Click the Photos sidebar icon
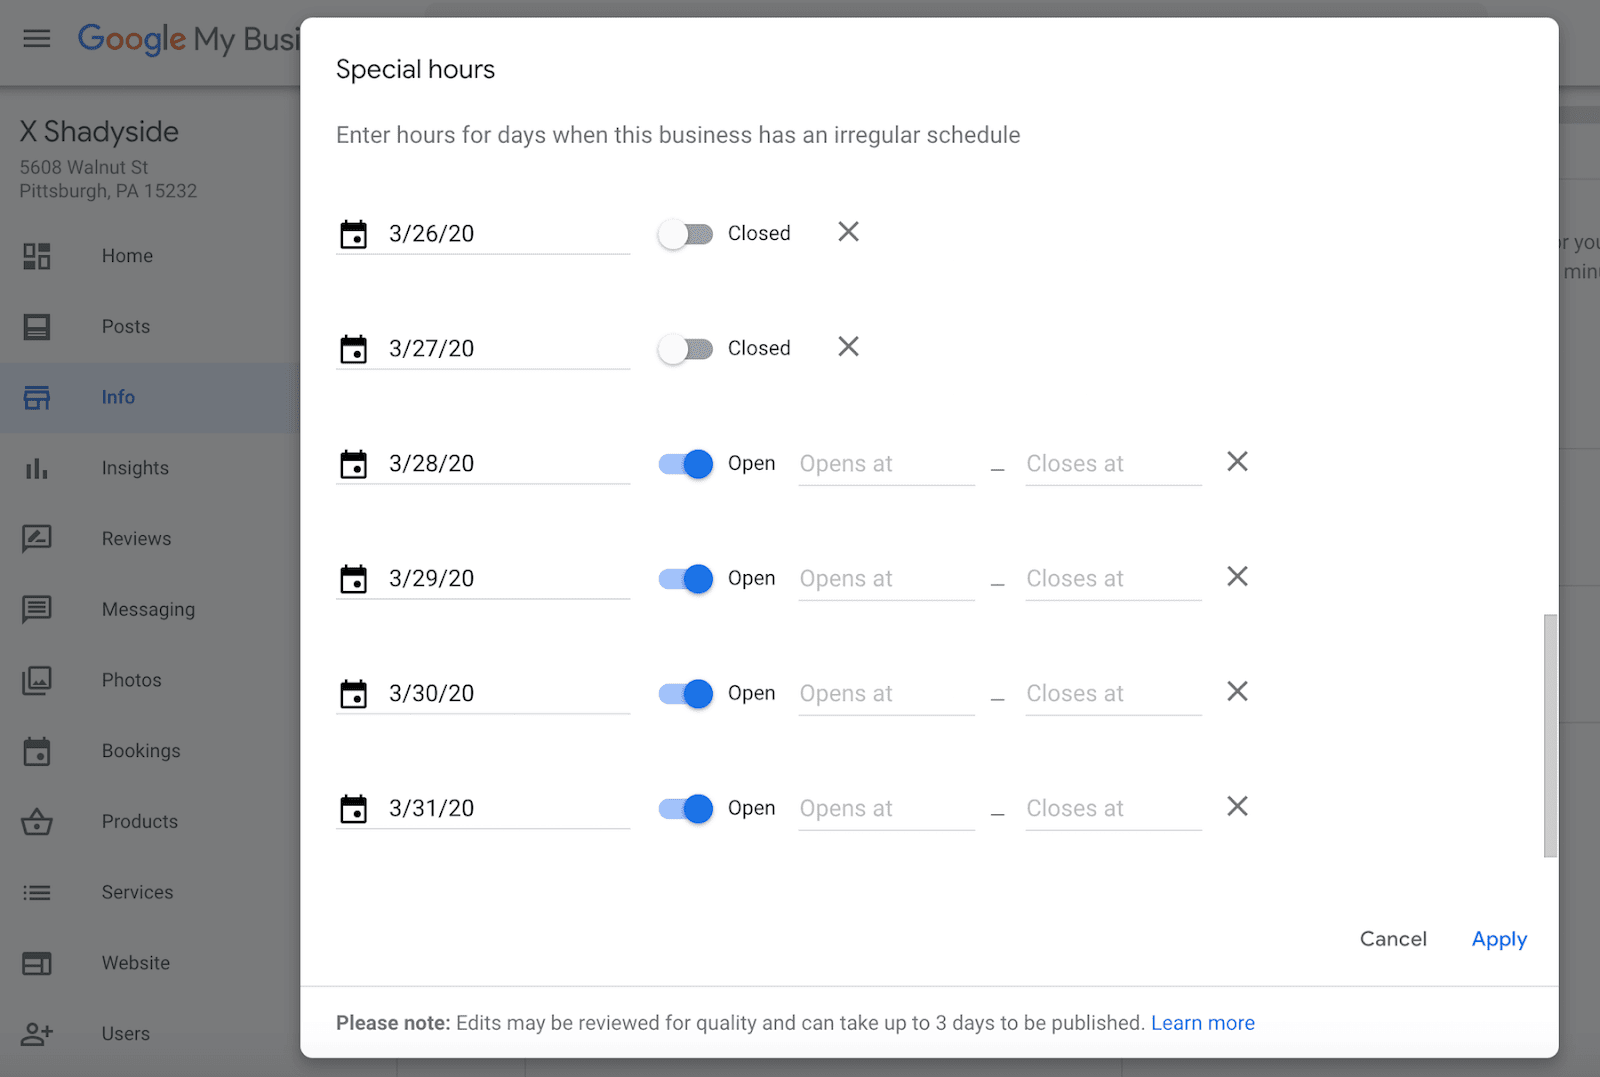Image resolution: width=1600 pixels, height=1077 pixels. tap(37, 680)
